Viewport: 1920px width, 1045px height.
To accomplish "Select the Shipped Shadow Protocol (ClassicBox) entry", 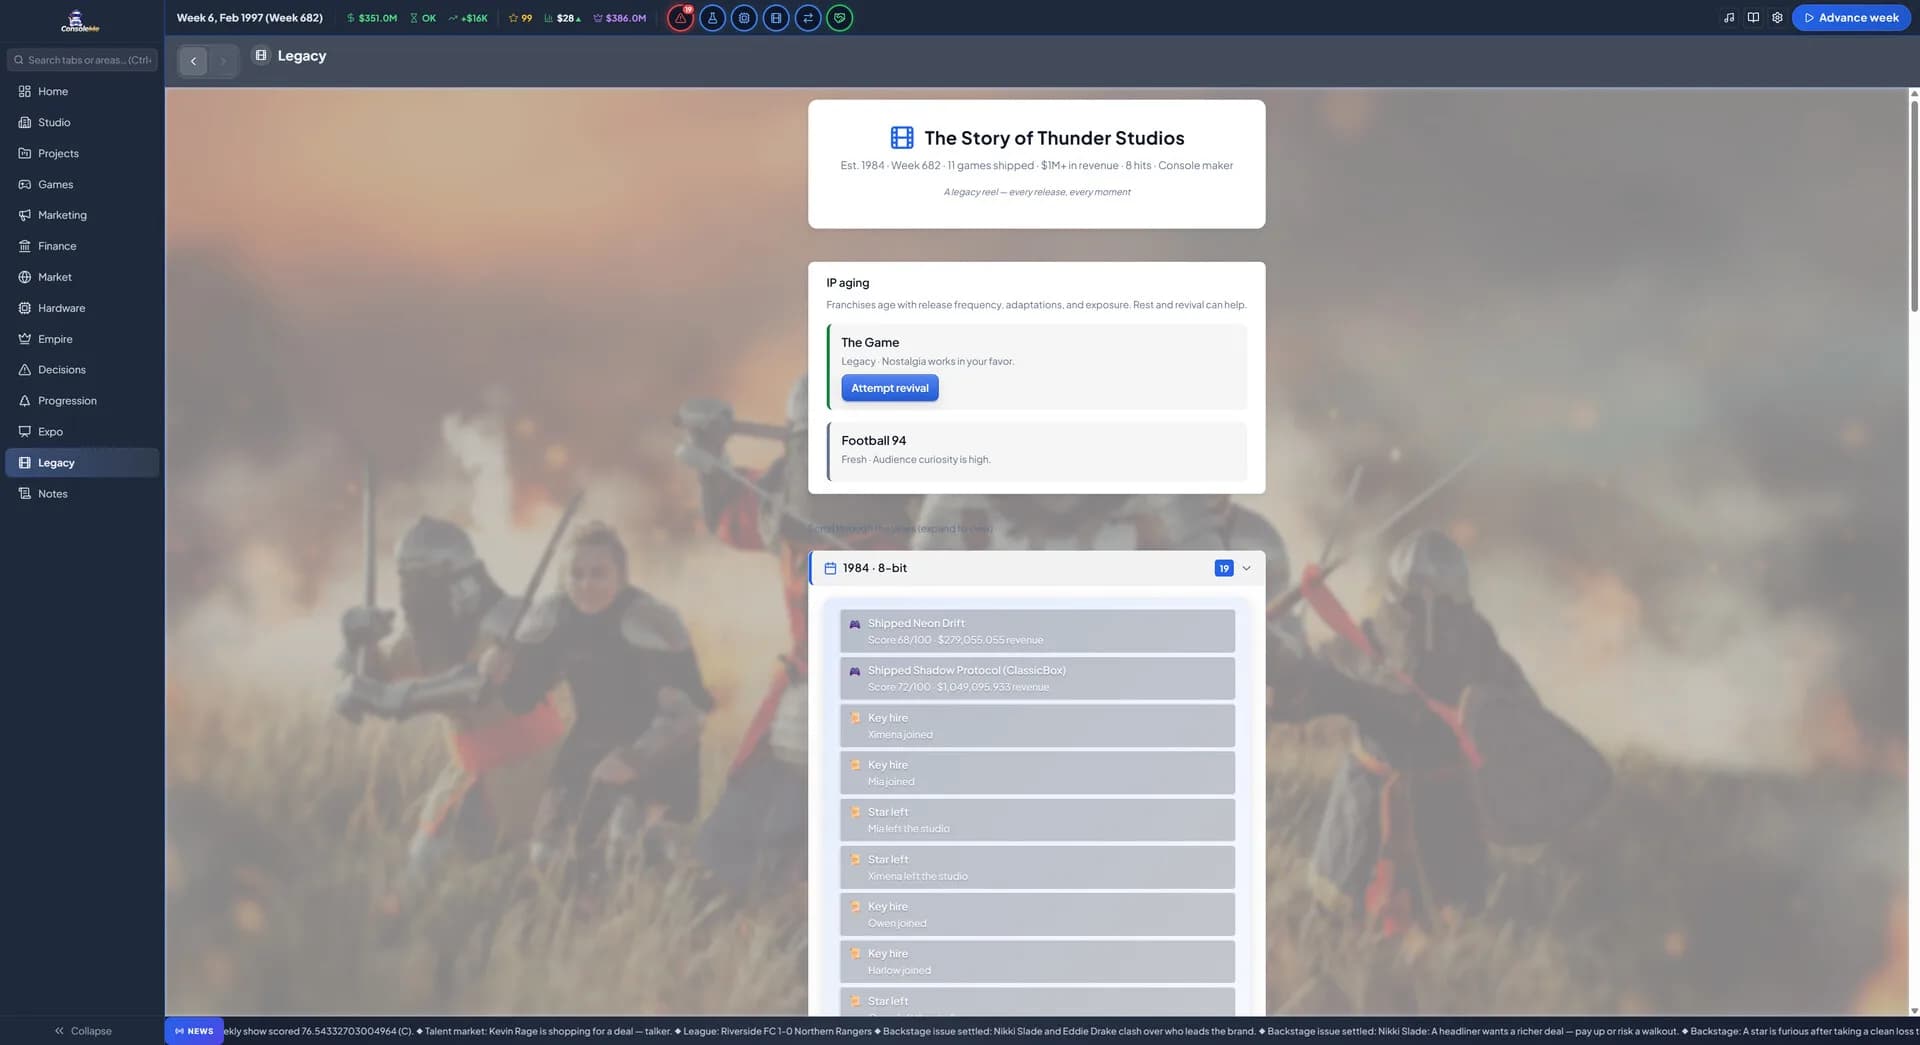I will point(1037,678).
